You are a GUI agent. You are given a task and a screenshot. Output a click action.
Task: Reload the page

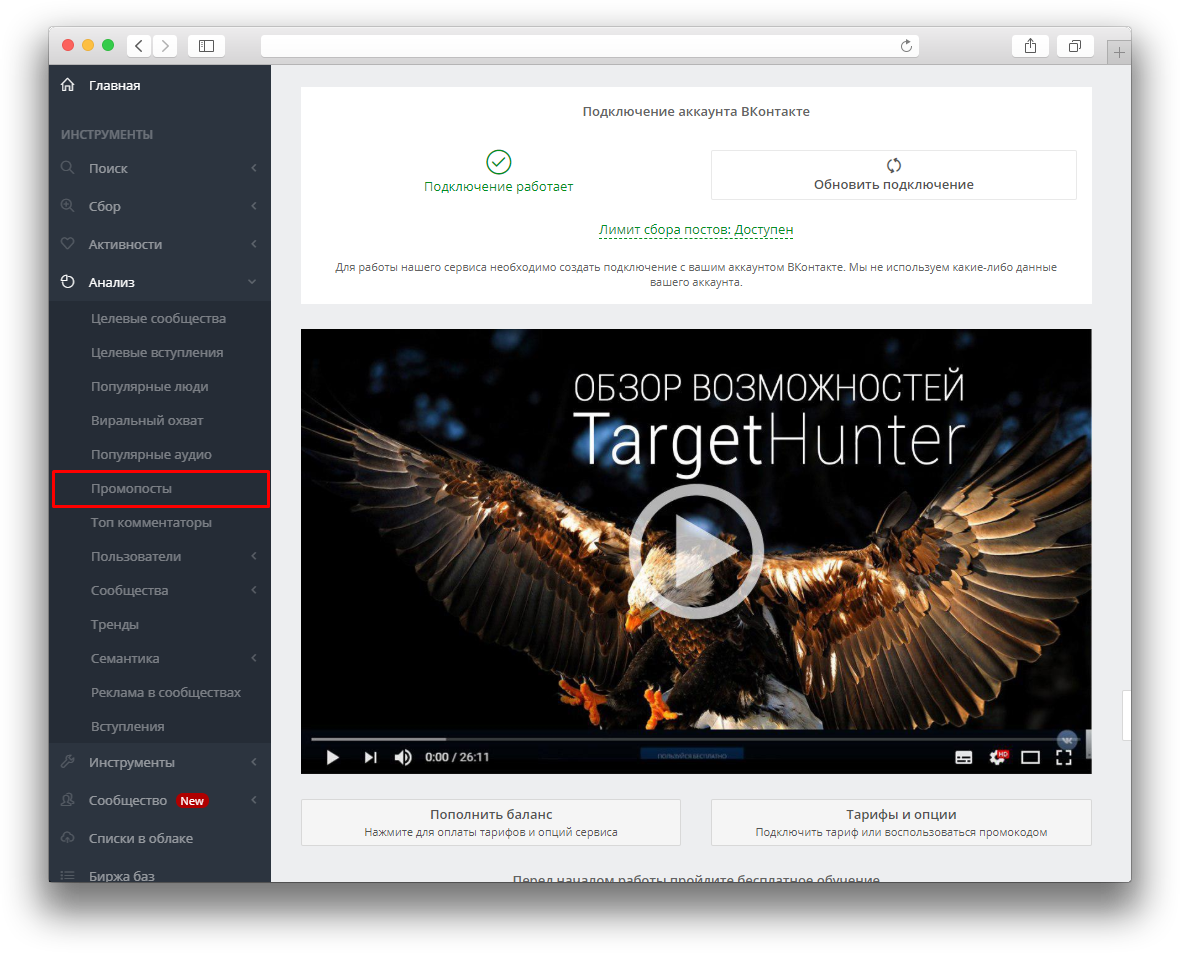click(906, 46)
